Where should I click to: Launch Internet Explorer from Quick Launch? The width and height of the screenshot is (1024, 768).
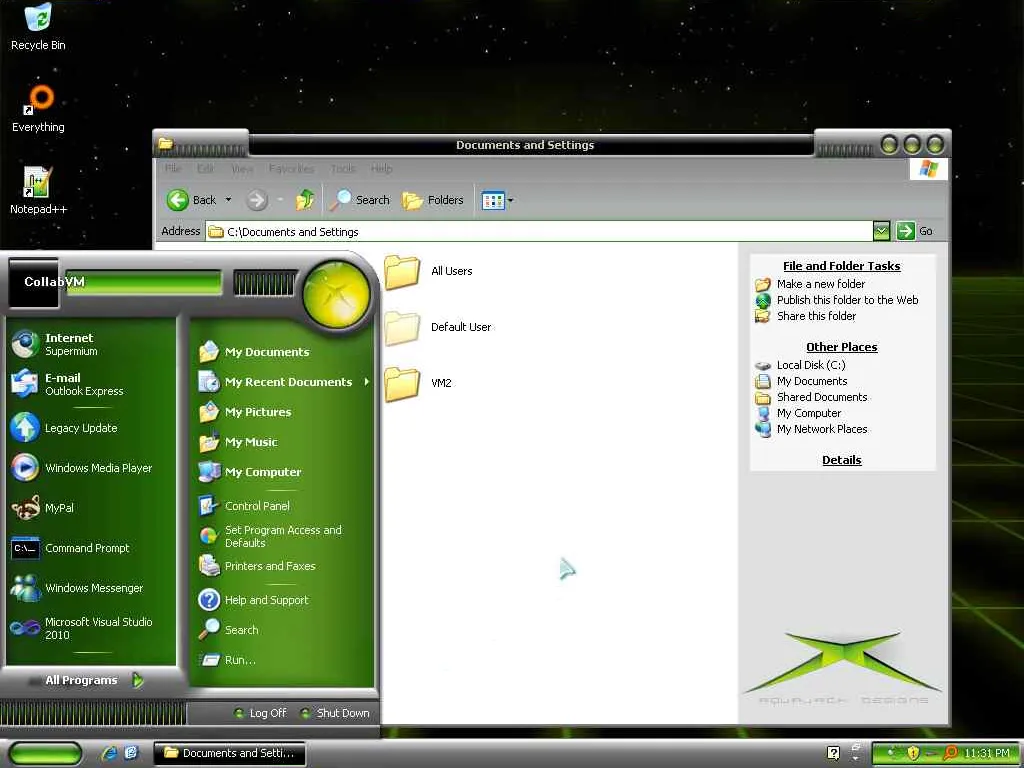pyautogui.click(x=108, y=753)
